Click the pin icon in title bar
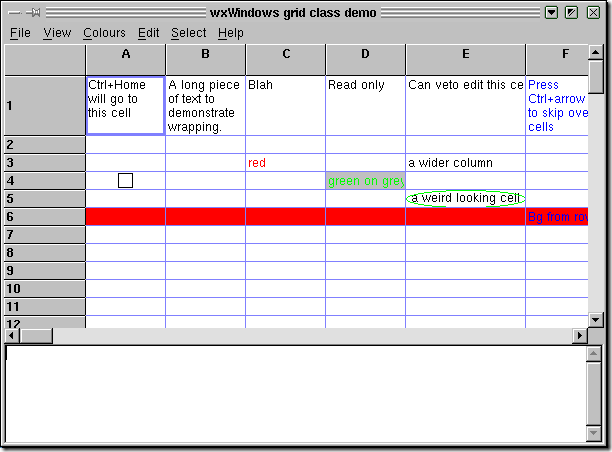 click(x=34, y=13)
